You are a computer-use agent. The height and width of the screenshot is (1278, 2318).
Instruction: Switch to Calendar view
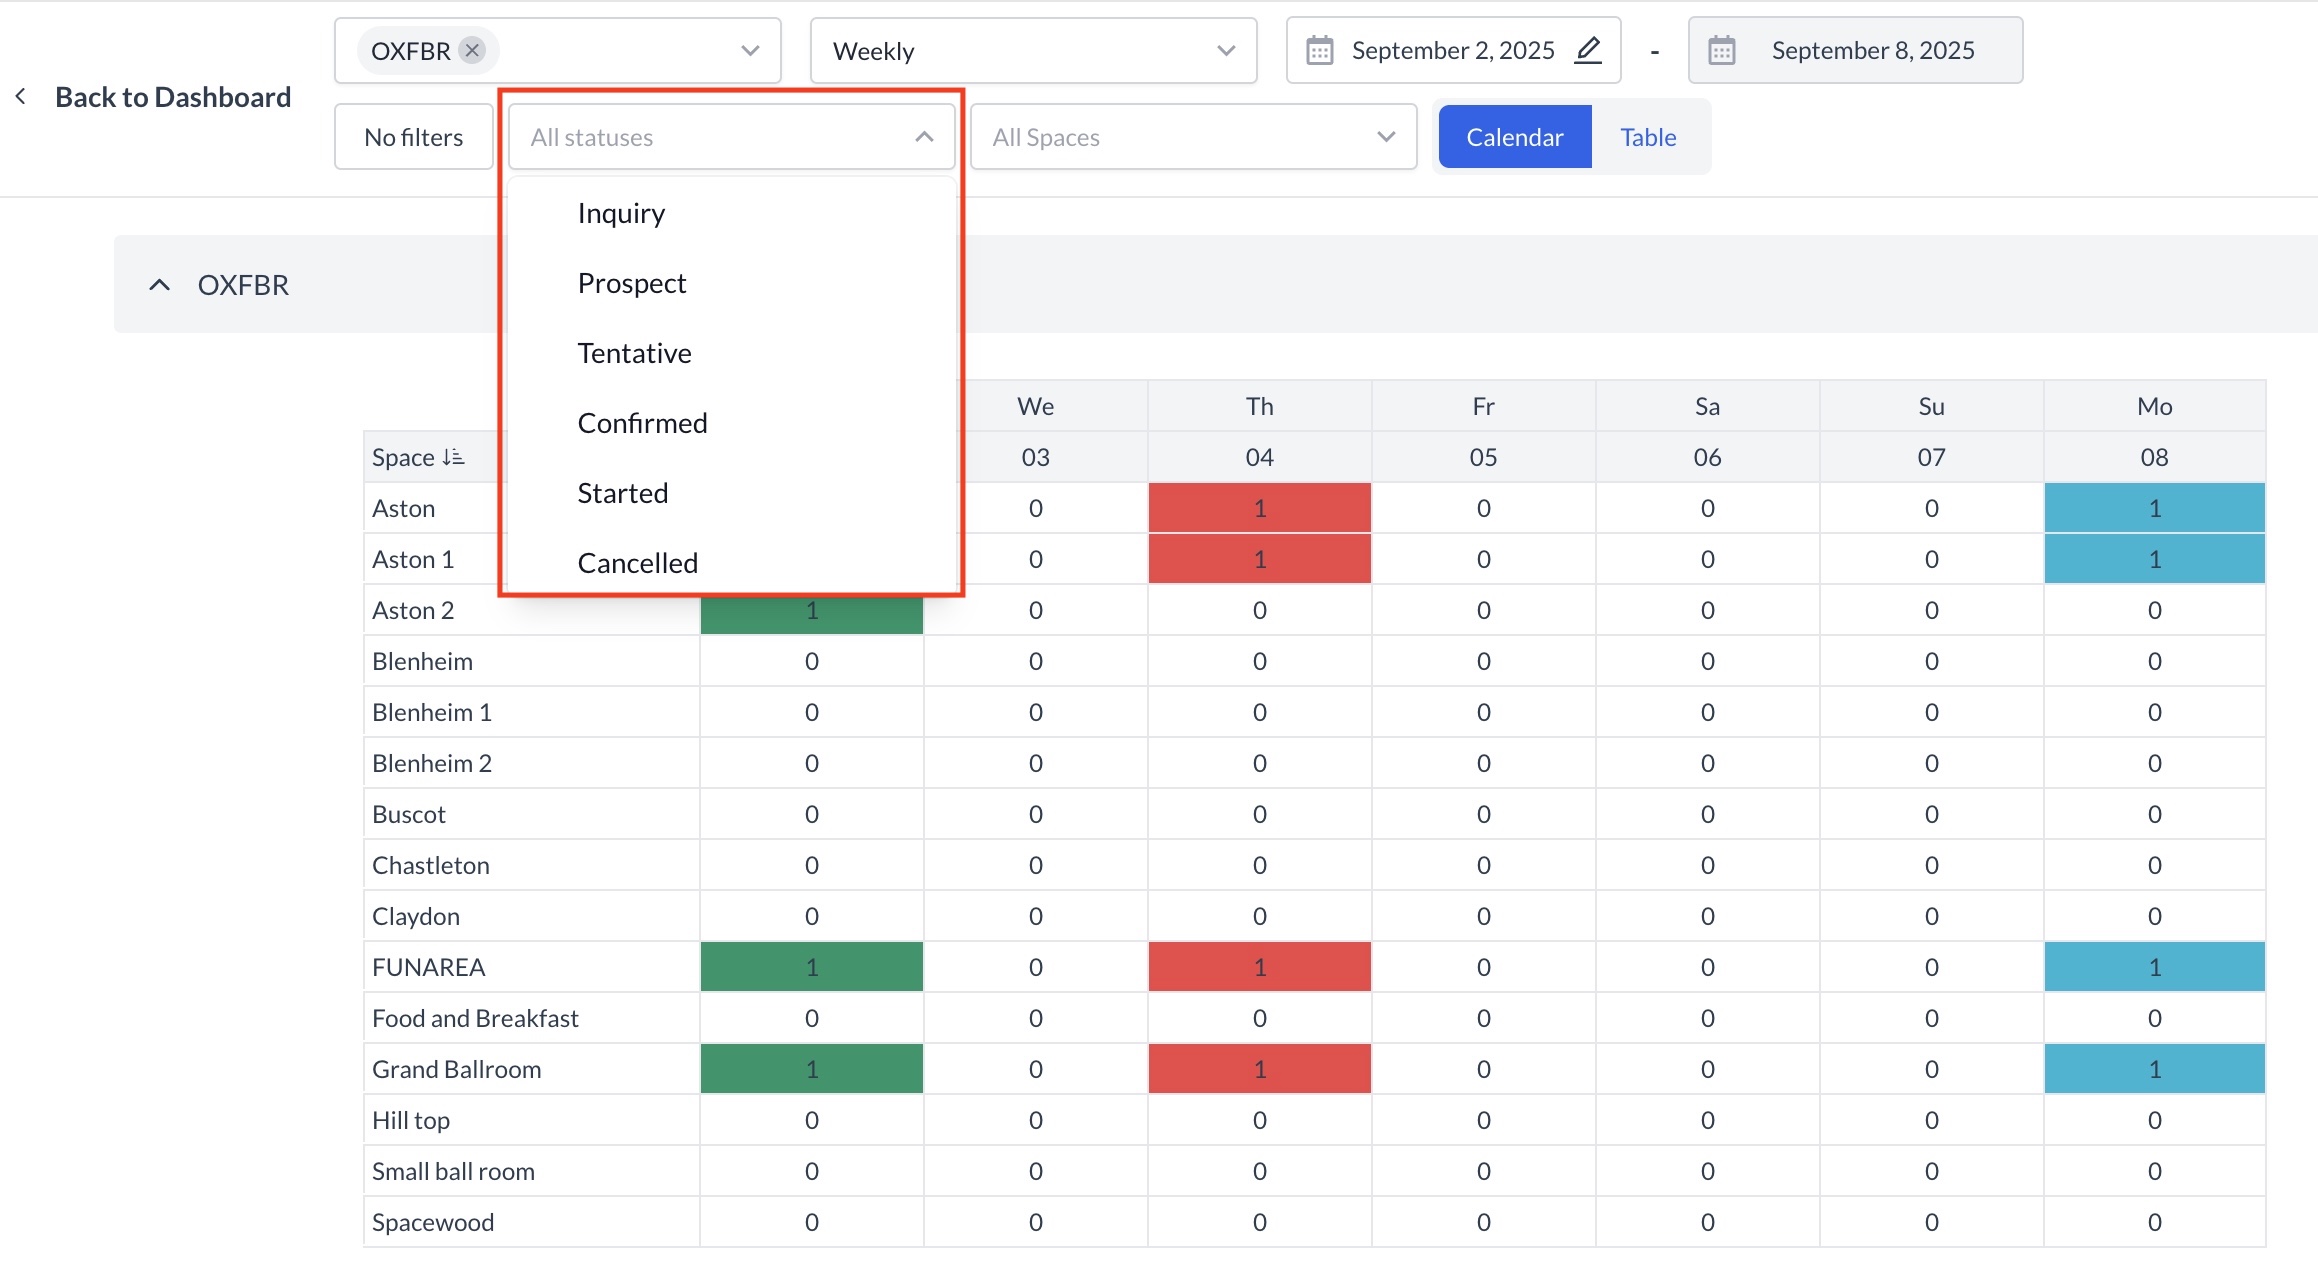tap(1514, 137)
